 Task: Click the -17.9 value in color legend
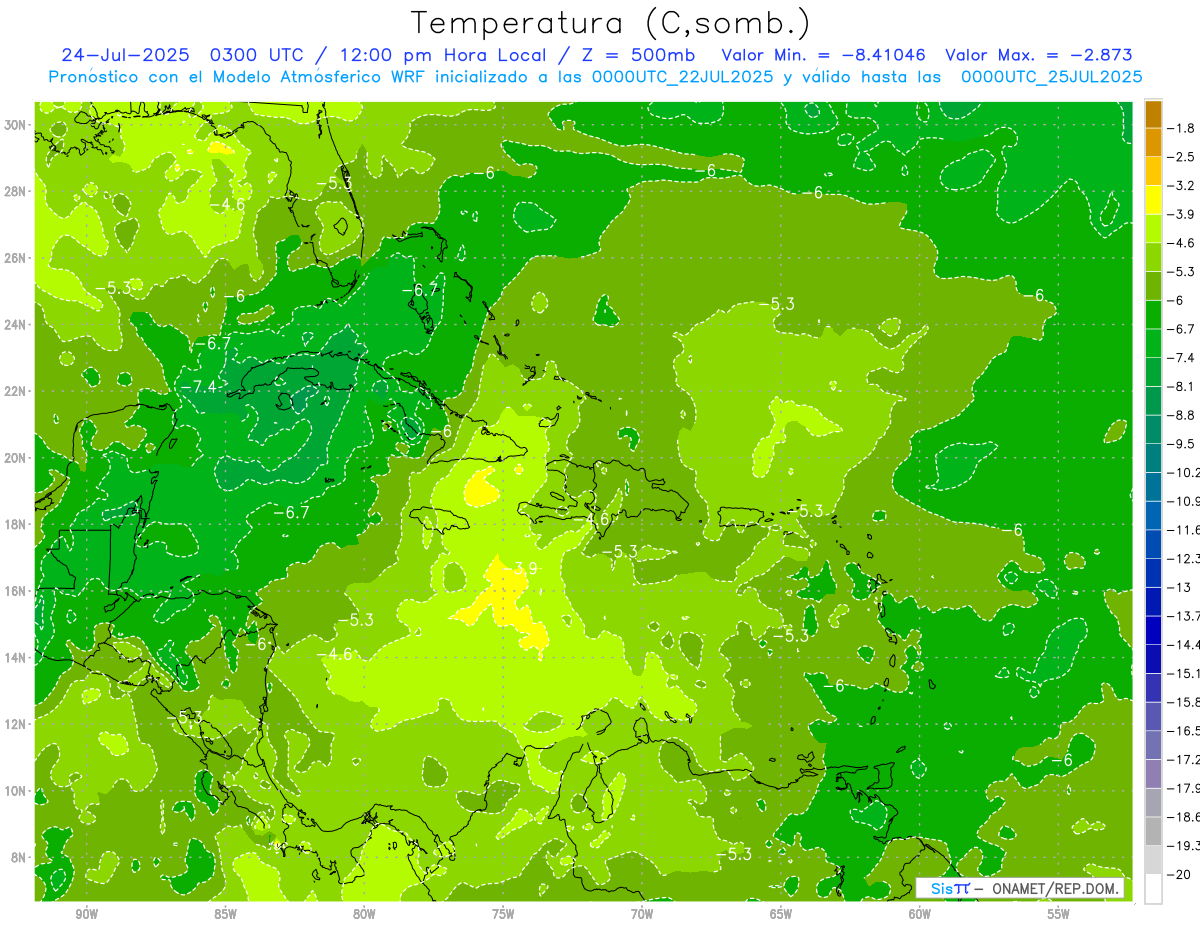point(1184,788)
